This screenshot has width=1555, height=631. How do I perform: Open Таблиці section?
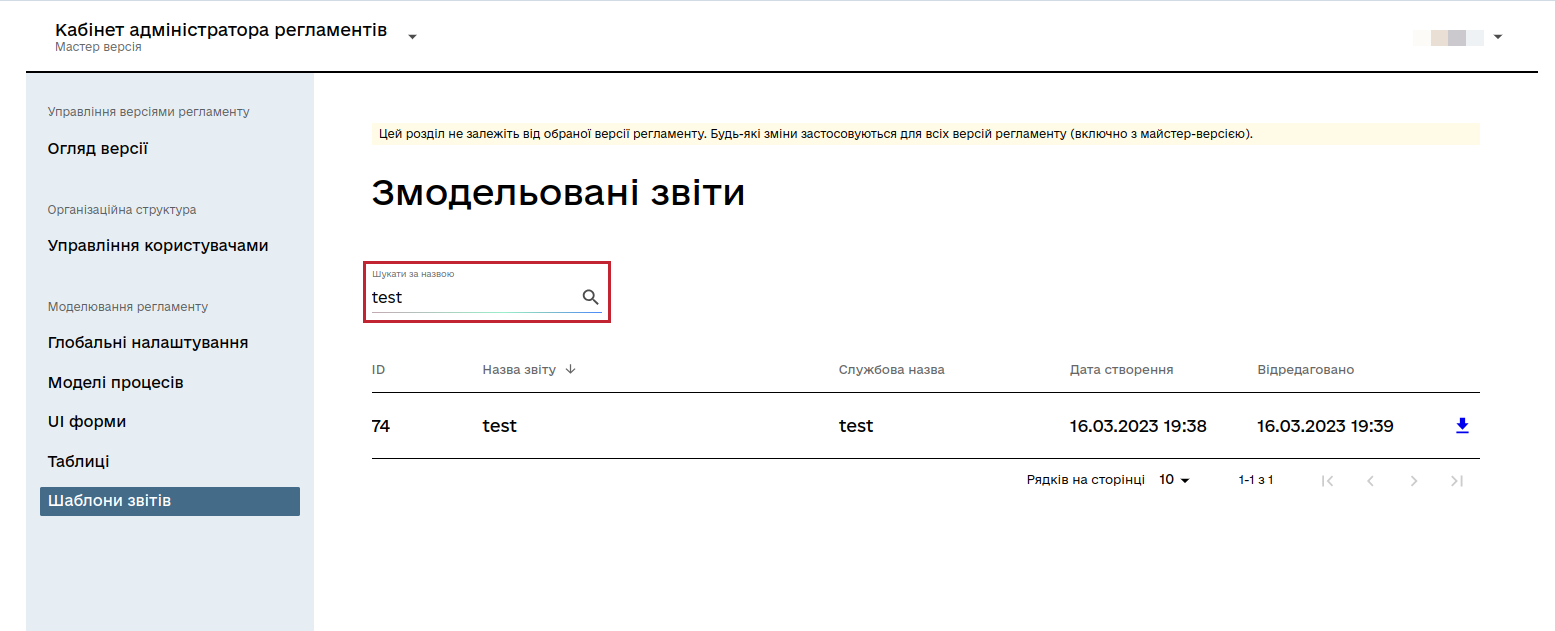pos(79,462)
